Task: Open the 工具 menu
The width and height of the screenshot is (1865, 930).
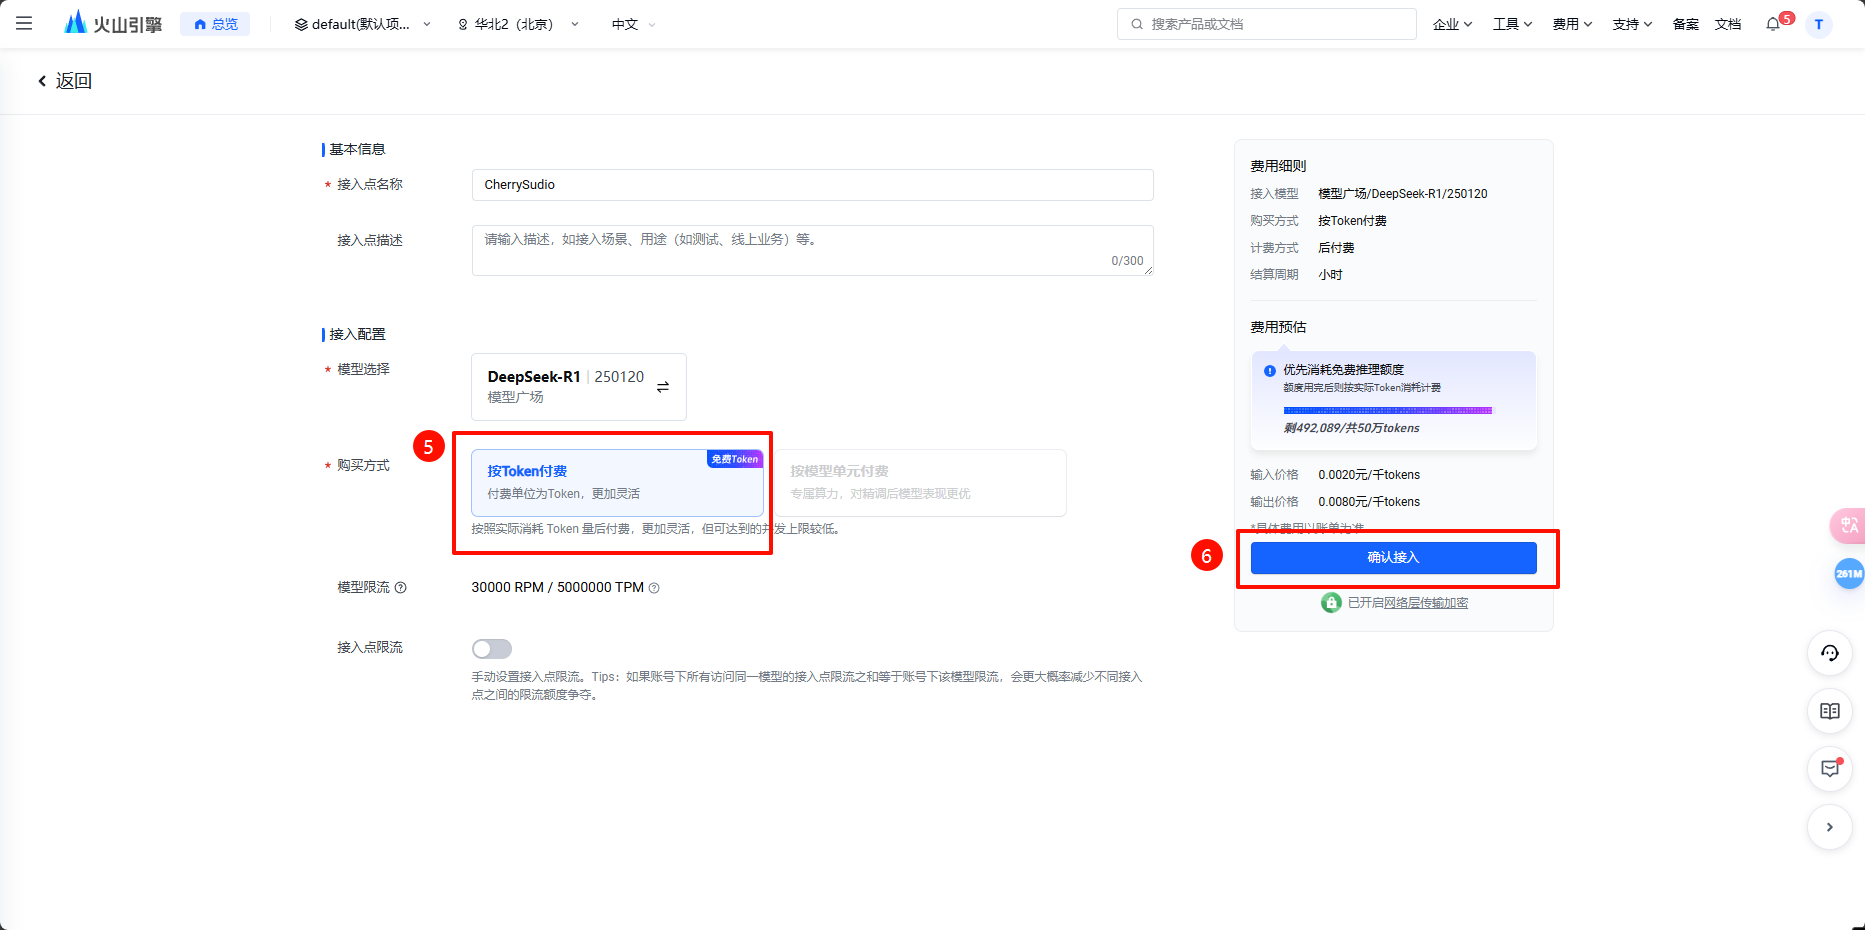Action: (x=1512, y=24)
